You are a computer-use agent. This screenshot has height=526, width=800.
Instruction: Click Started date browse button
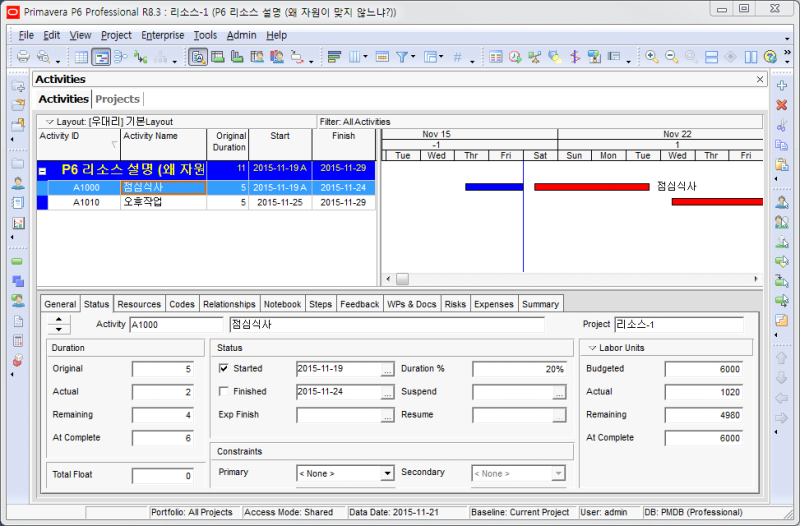click(x=388, y=370)
